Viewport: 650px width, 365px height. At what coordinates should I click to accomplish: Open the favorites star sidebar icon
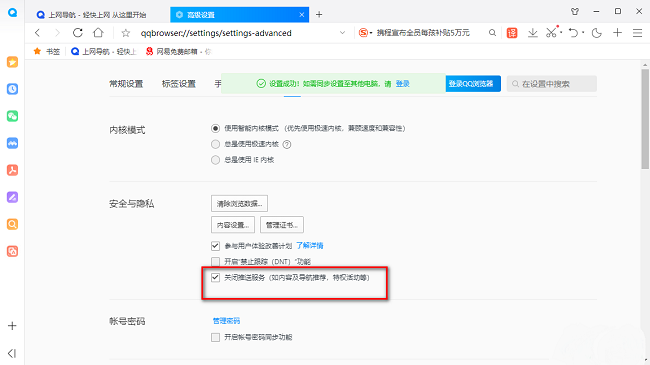(x=12, y=62)
